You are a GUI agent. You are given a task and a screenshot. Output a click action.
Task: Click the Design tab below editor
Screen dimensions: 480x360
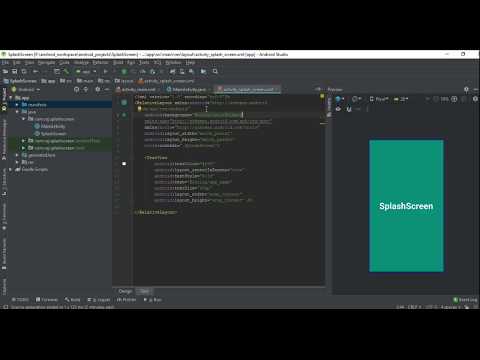[x=125, y=291]
